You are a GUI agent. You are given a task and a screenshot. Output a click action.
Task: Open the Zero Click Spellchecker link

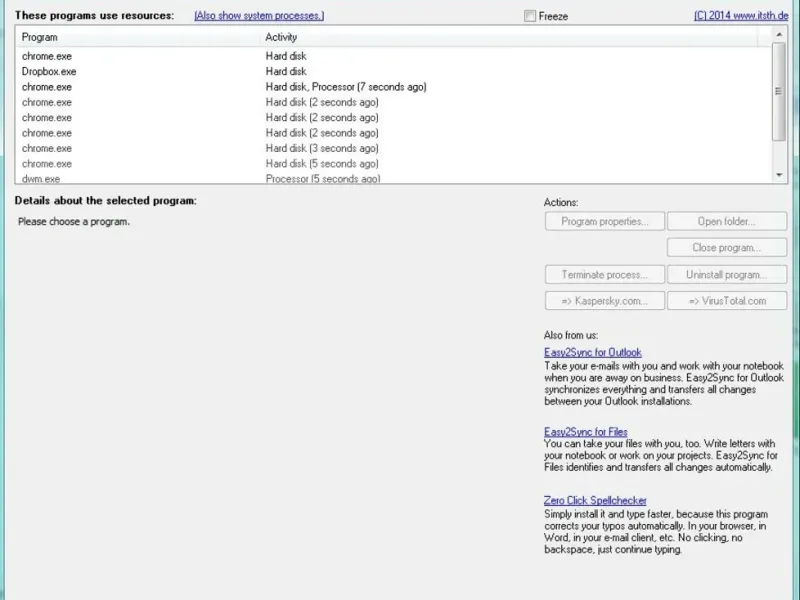click(595, 501)
